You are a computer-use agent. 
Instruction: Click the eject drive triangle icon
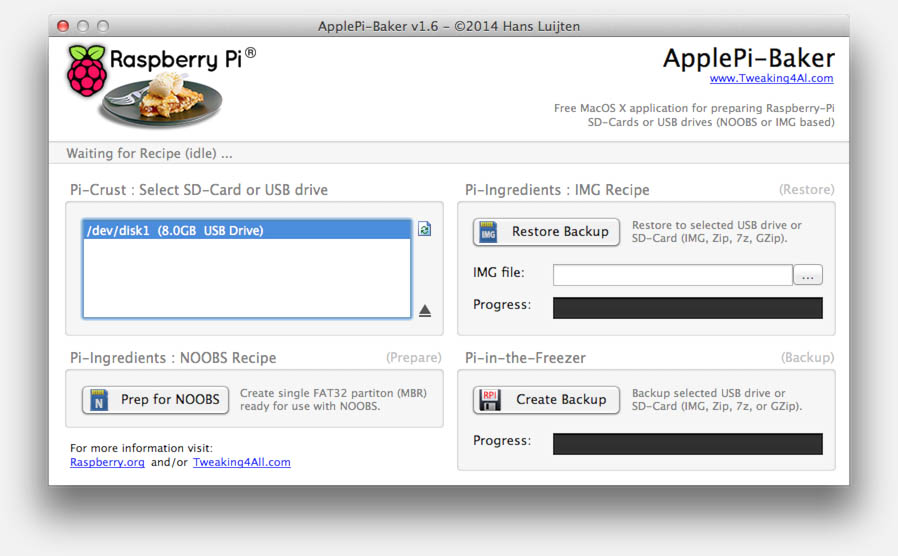pyautogui.click(x=424, y=310)
